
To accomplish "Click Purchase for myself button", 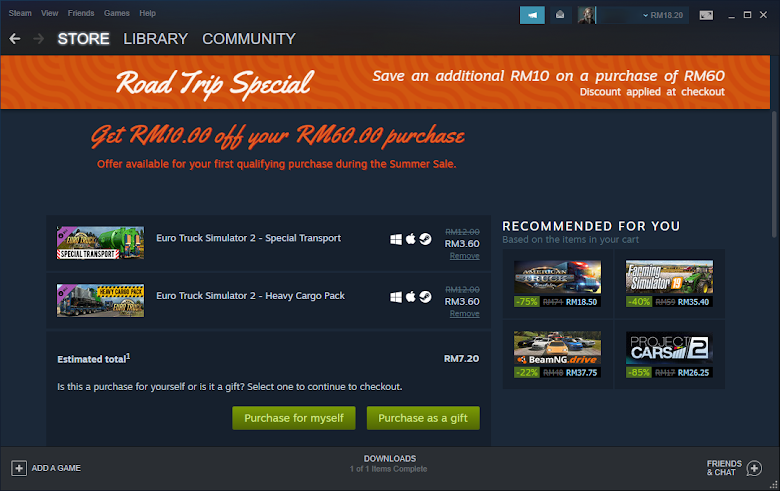I will click(294, 418).
